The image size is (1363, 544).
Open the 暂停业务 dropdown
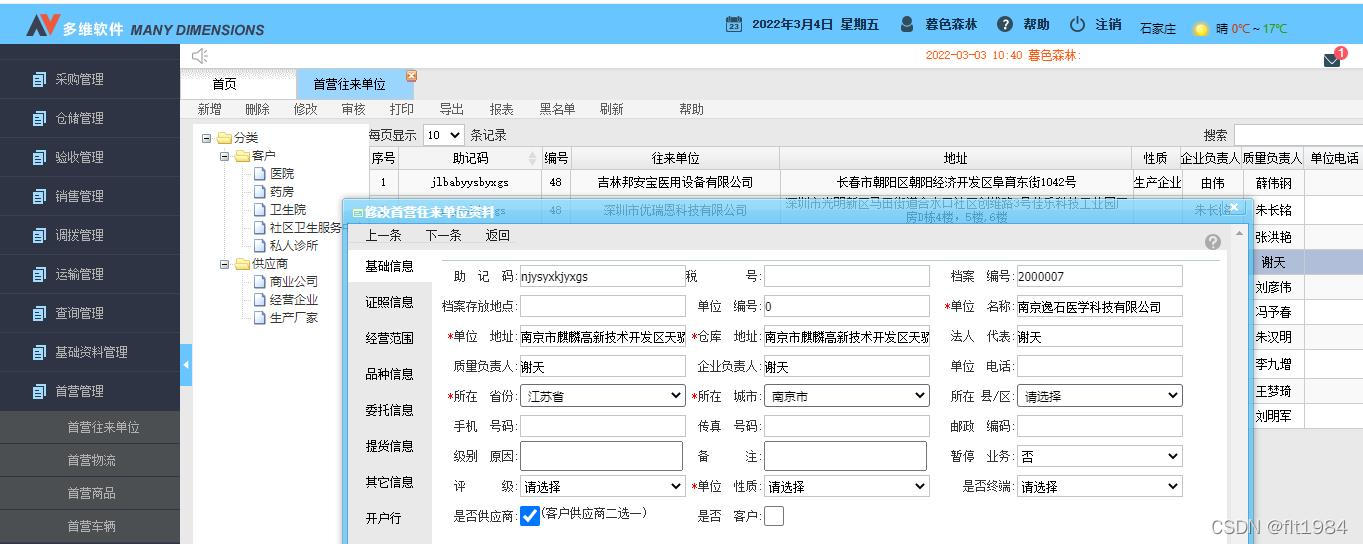[x=1100, y=456]
